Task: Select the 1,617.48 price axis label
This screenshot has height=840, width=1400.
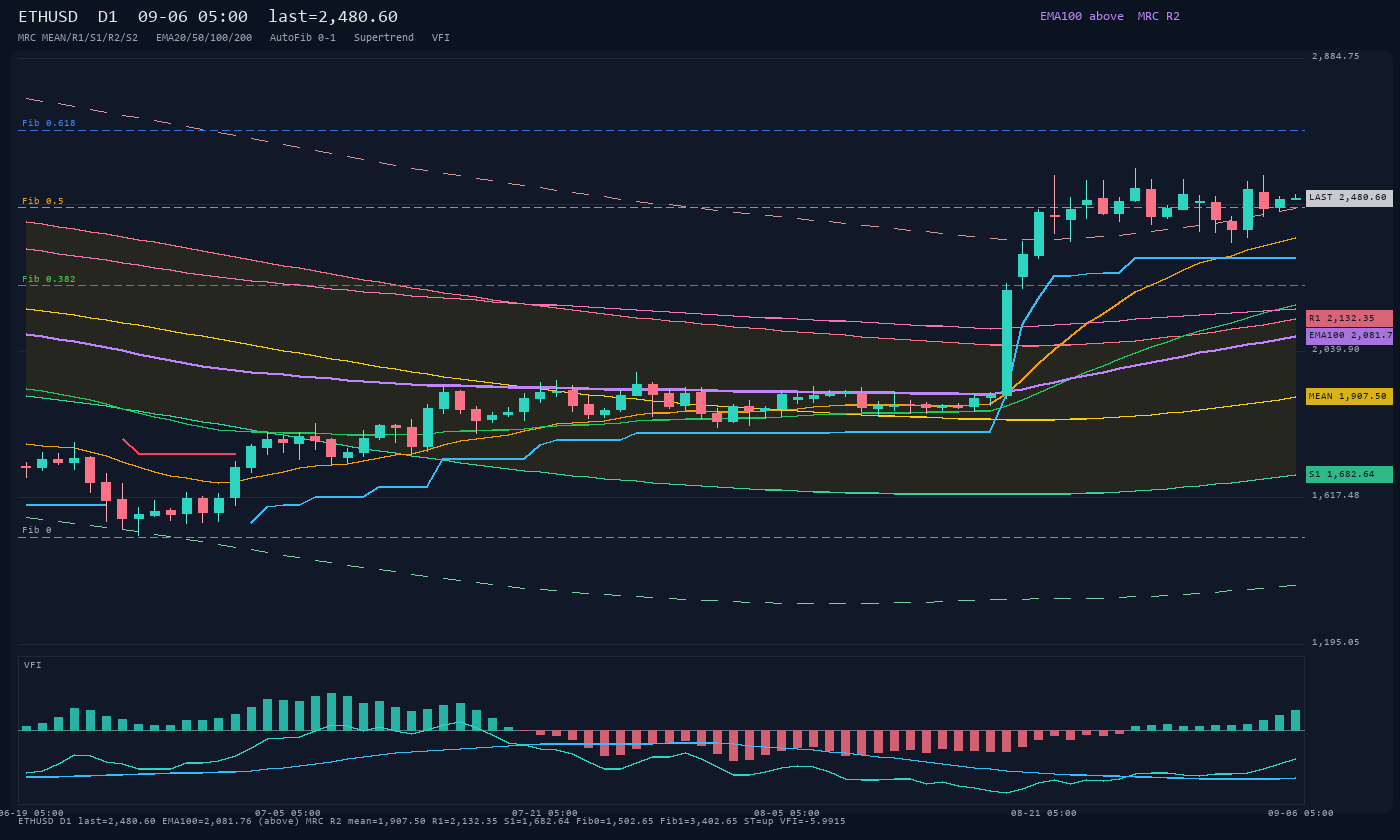Action: coord(1336,495)
